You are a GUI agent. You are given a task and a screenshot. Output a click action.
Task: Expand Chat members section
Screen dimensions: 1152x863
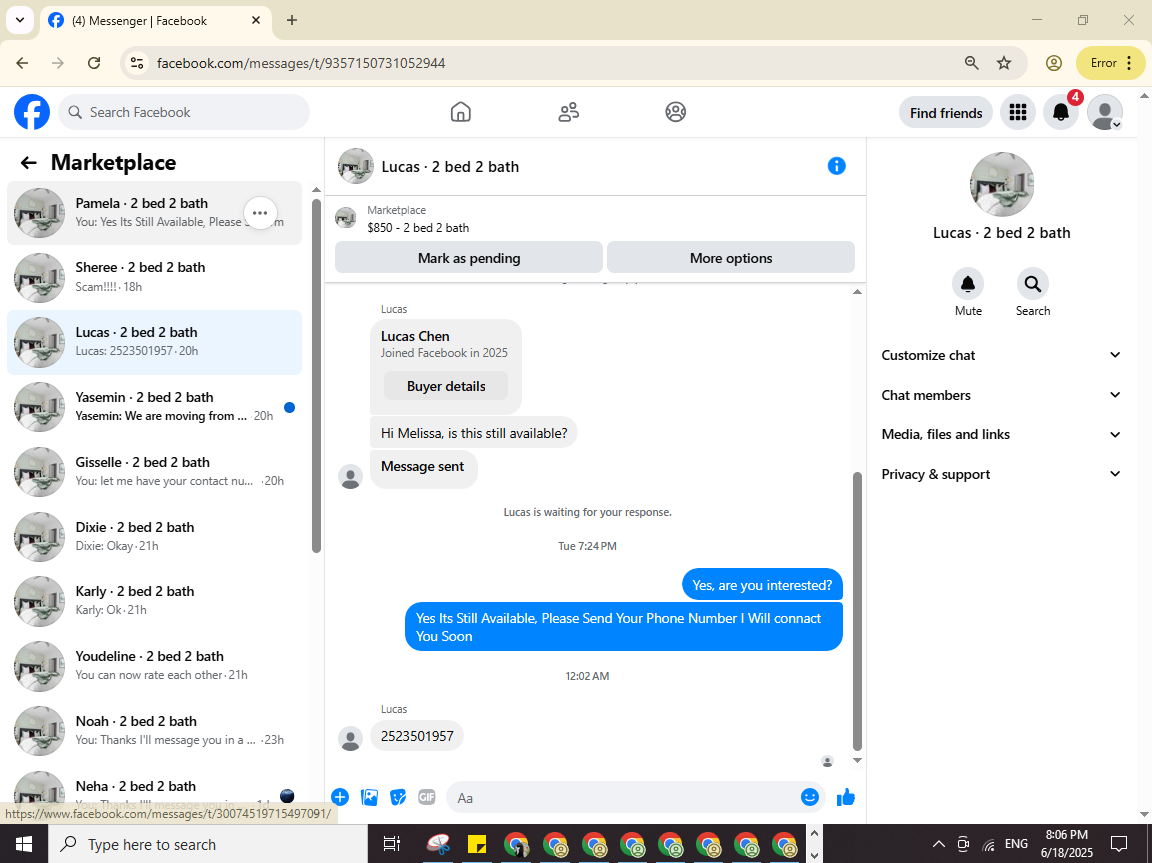[1001, 395]
